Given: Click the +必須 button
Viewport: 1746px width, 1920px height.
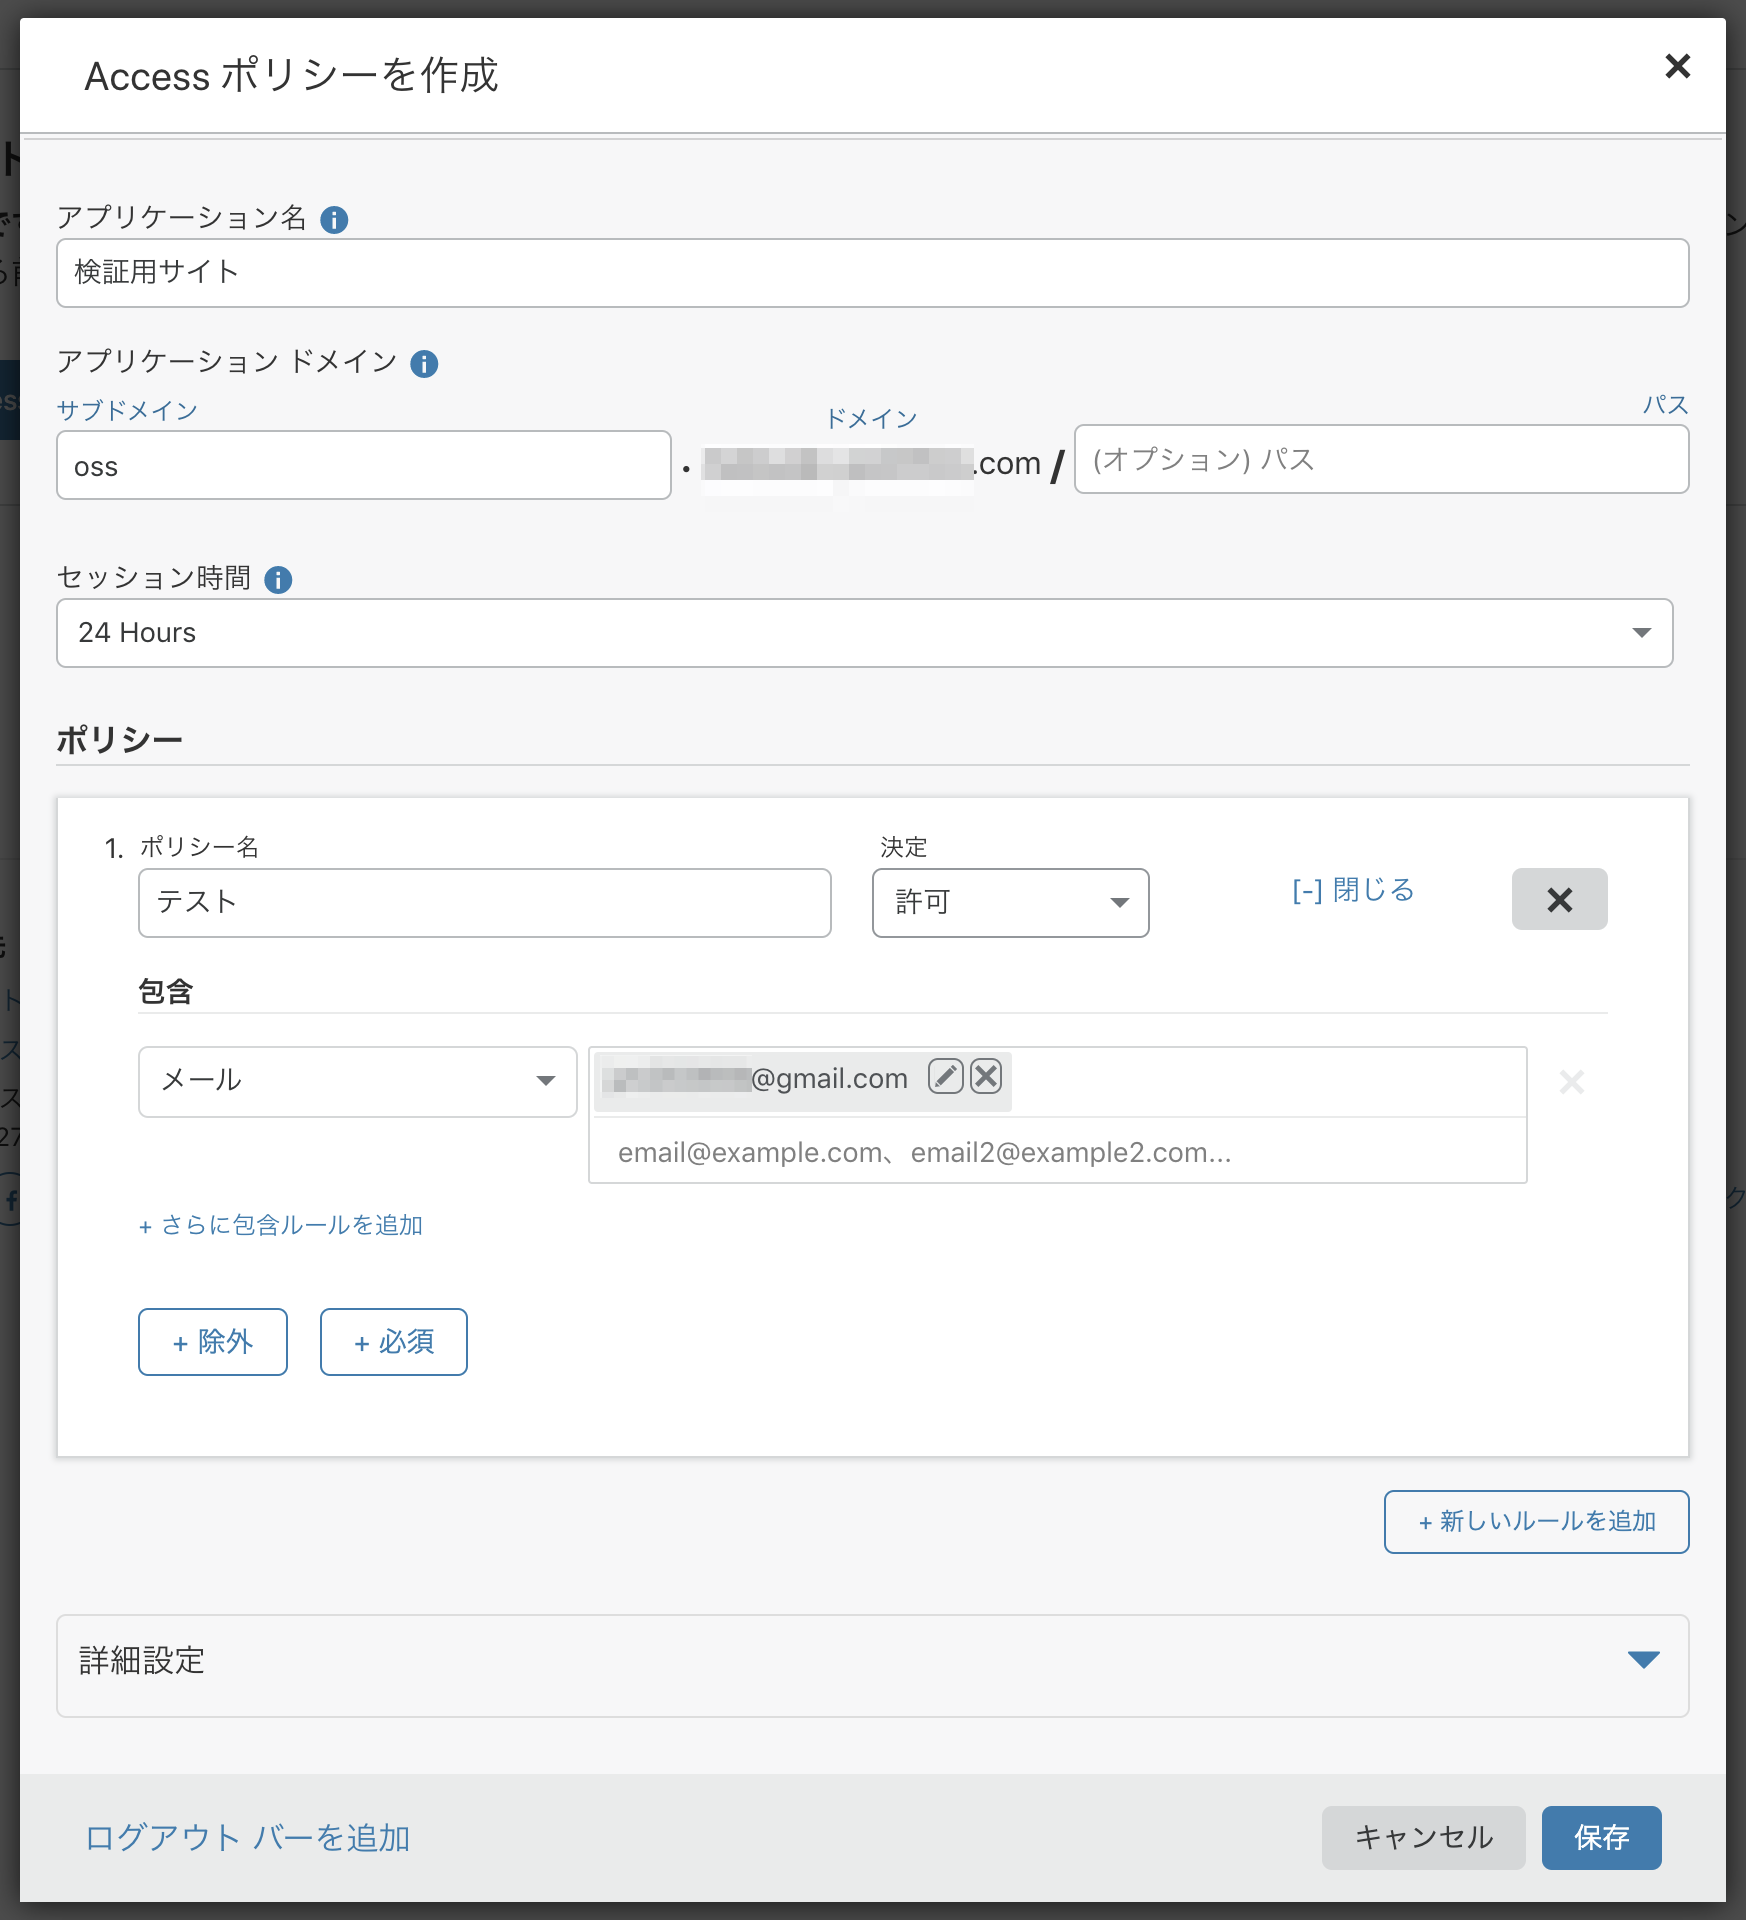Looking at the screenshot, I should click(x=393, y=1342).
